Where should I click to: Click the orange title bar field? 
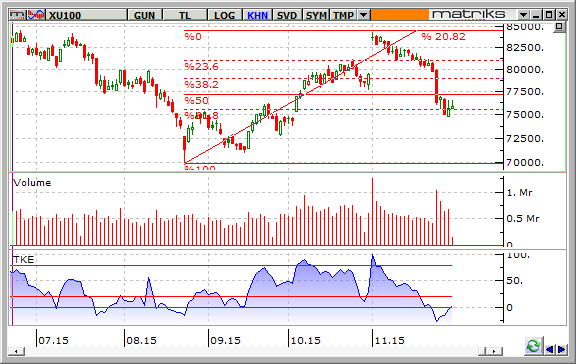point(400,15)
